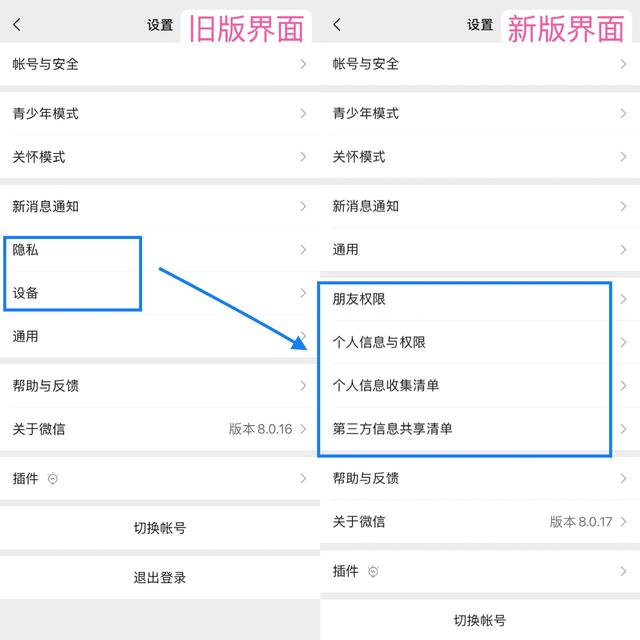Click chevron beside 设备 row

(x=303, y=293)
